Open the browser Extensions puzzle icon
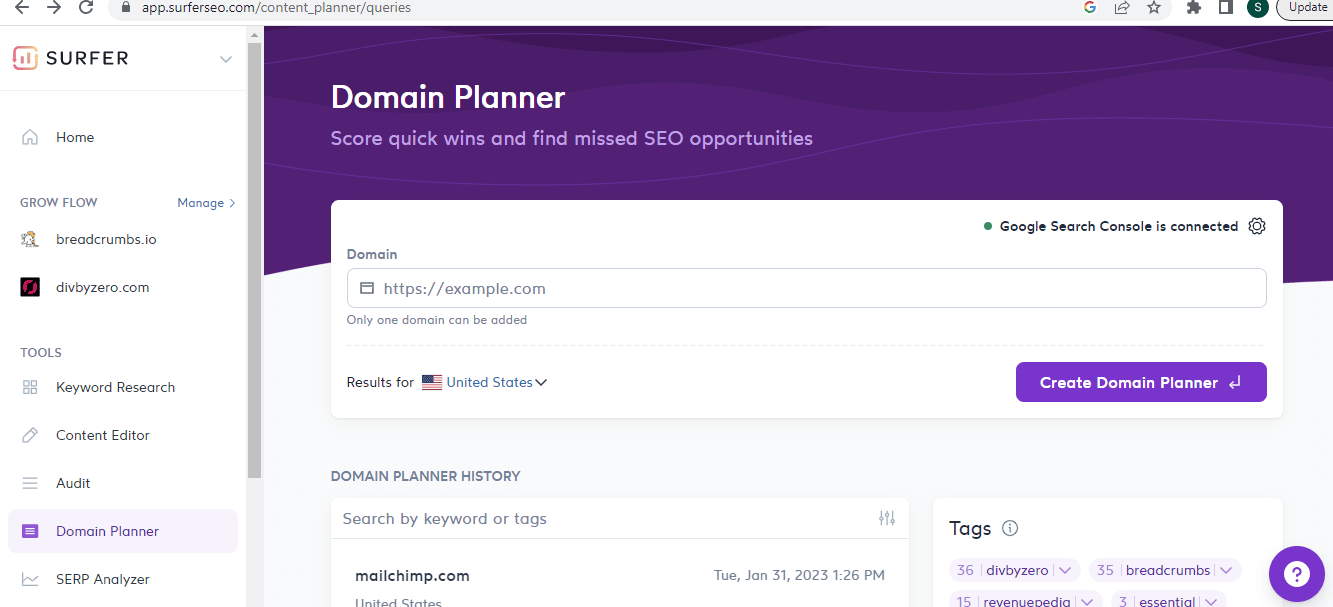Viewport: 1333px width, 607px height. tap(1193, 7)
